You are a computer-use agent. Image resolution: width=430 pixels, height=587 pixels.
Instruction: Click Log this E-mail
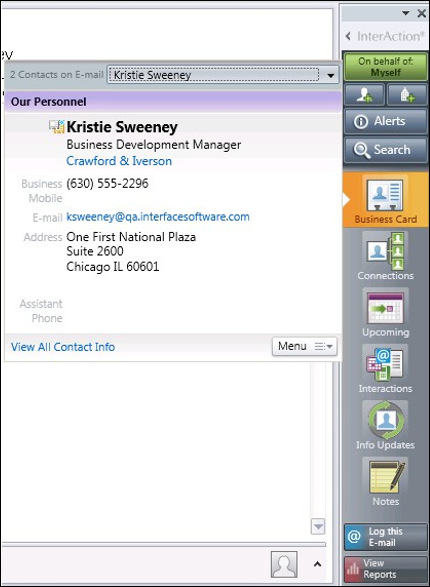pos(385,537)
